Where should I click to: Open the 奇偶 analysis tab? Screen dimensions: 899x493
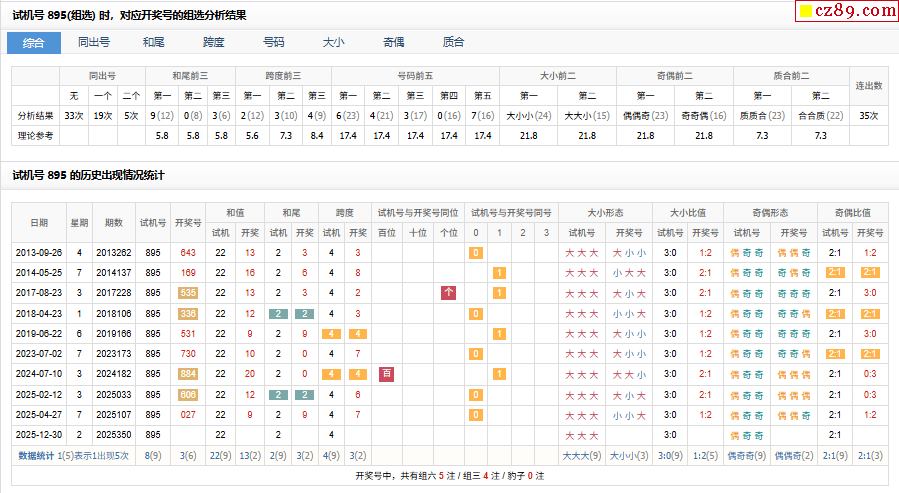tap(394, 43)
